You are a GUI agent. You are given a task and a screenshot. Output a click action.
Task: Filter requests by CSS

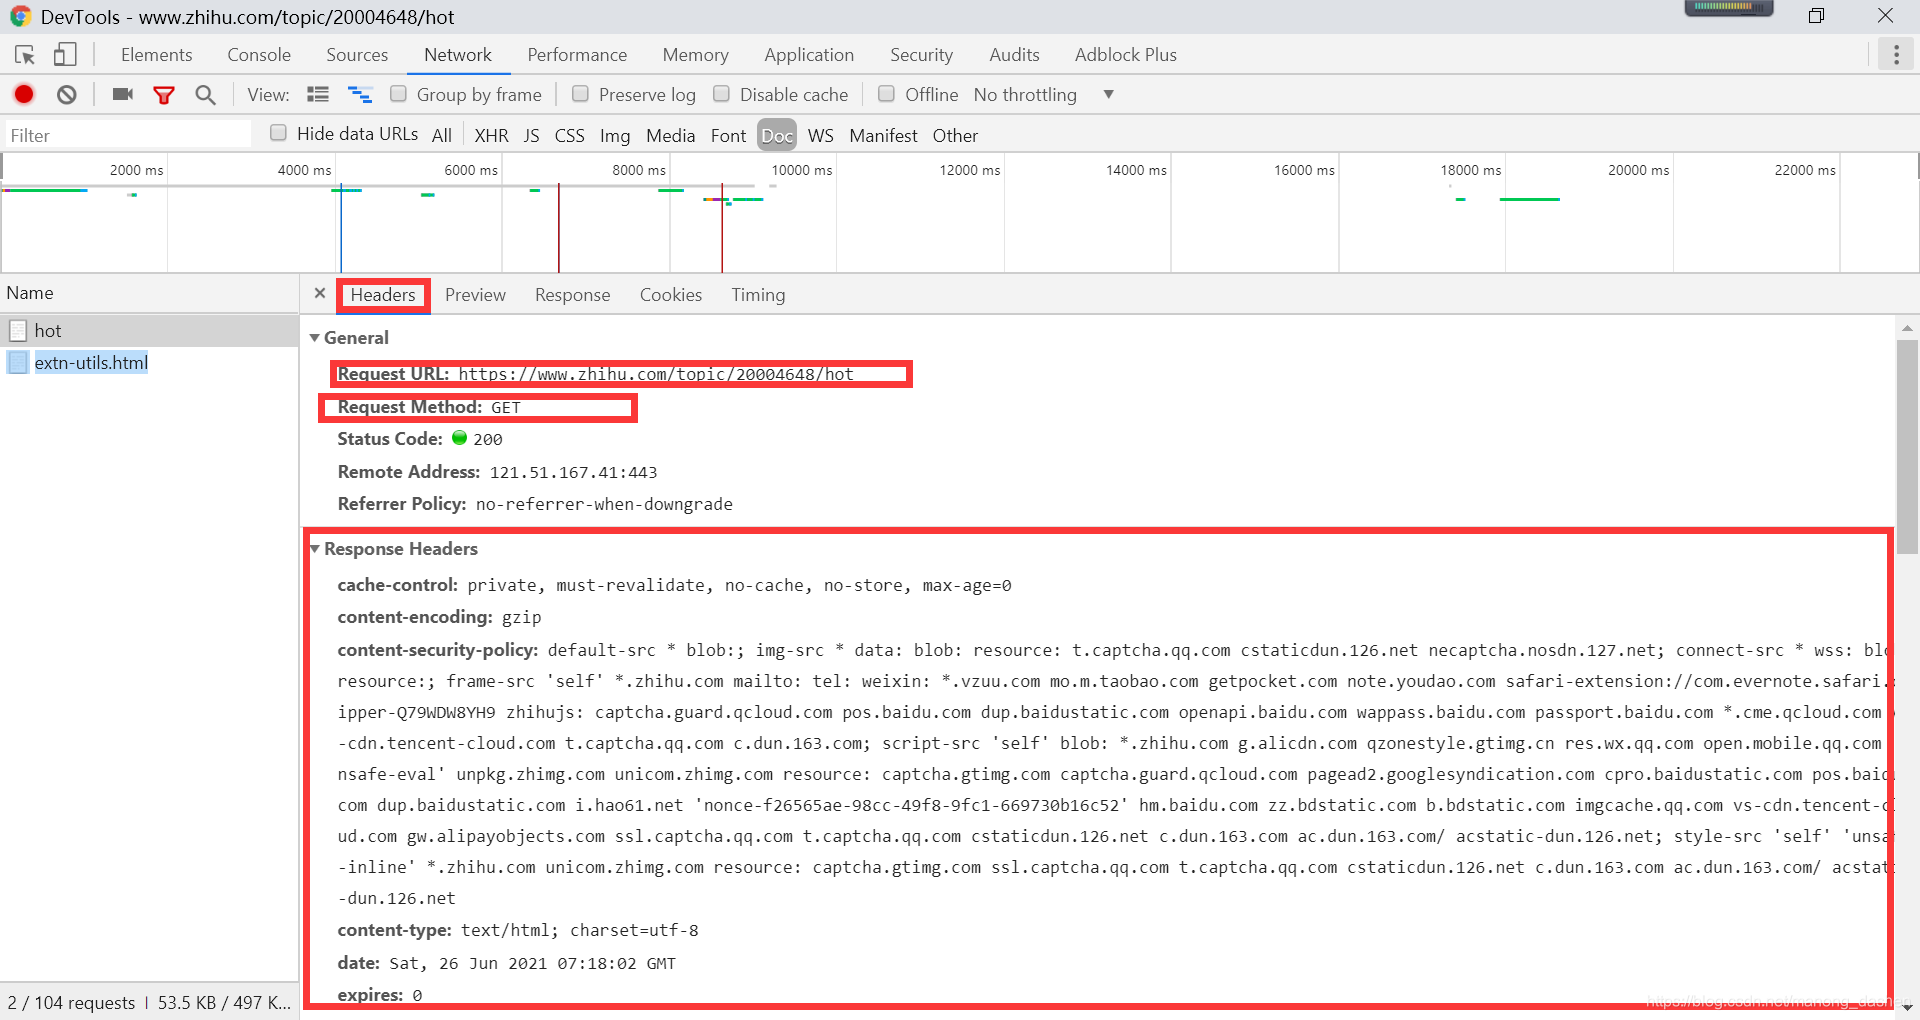click(569, 135)
